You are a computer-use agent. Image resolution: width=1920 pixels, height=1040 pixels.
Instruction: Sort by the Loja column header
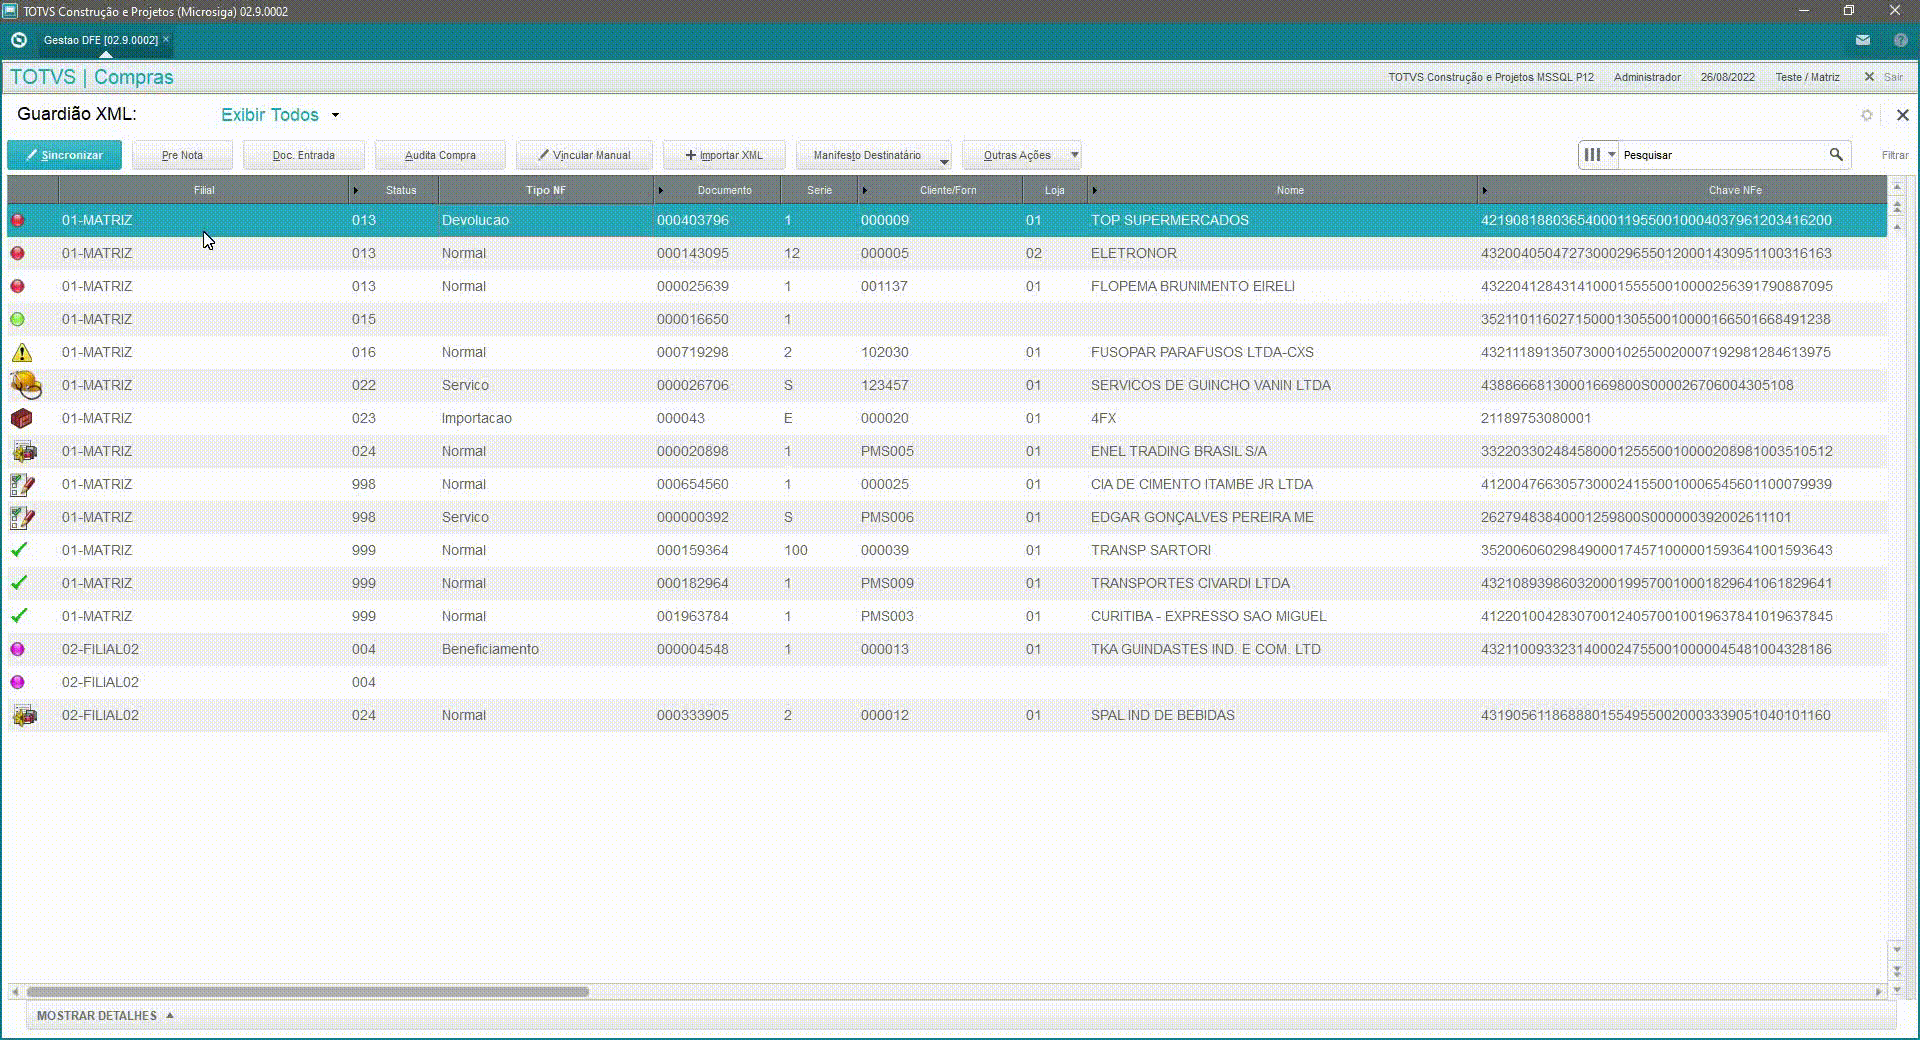tap(1054, 190)
